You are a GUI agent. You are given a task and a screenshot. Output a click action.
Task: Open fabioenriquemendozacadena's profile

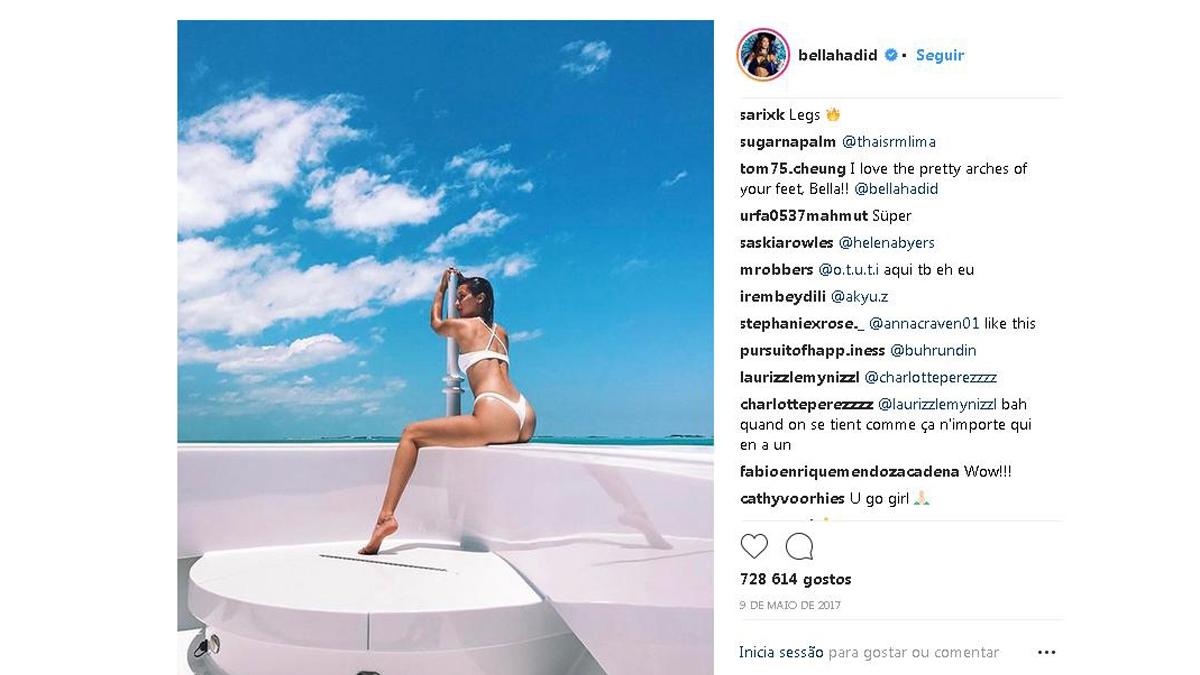850,472
